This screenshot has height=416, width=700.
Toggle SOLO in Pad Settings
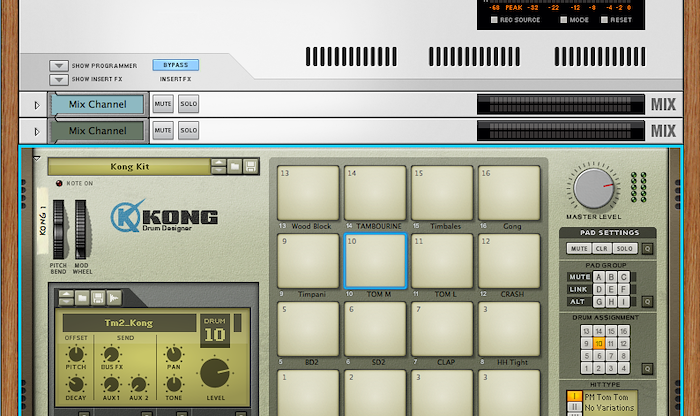pos(625,249)
